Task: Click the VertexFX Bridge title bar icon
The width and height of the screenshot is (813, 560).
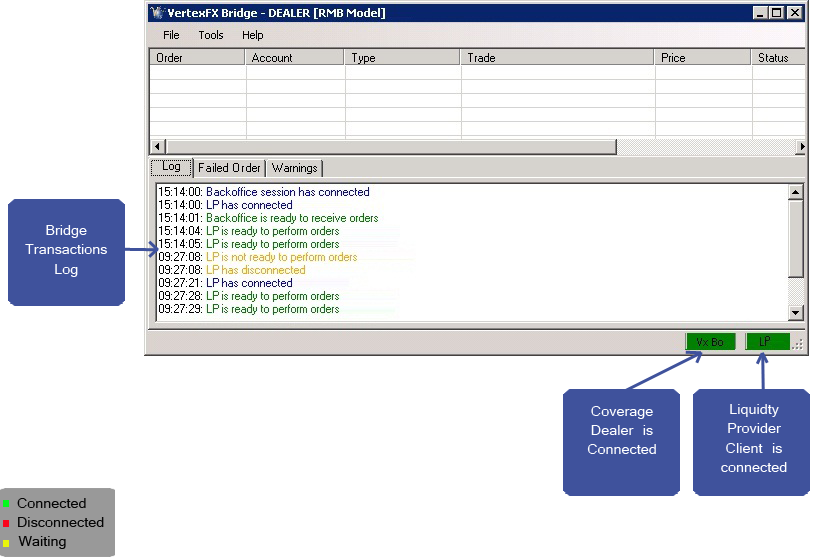Action: pyautogui.click(x=156, y=13)
